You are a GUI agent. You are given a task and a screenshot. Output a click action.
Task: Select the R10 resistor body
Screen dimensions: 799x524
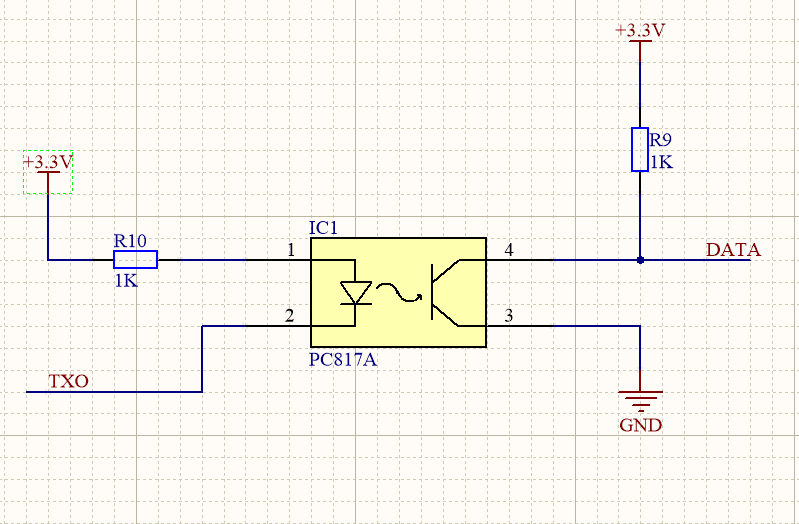(135, 261)
